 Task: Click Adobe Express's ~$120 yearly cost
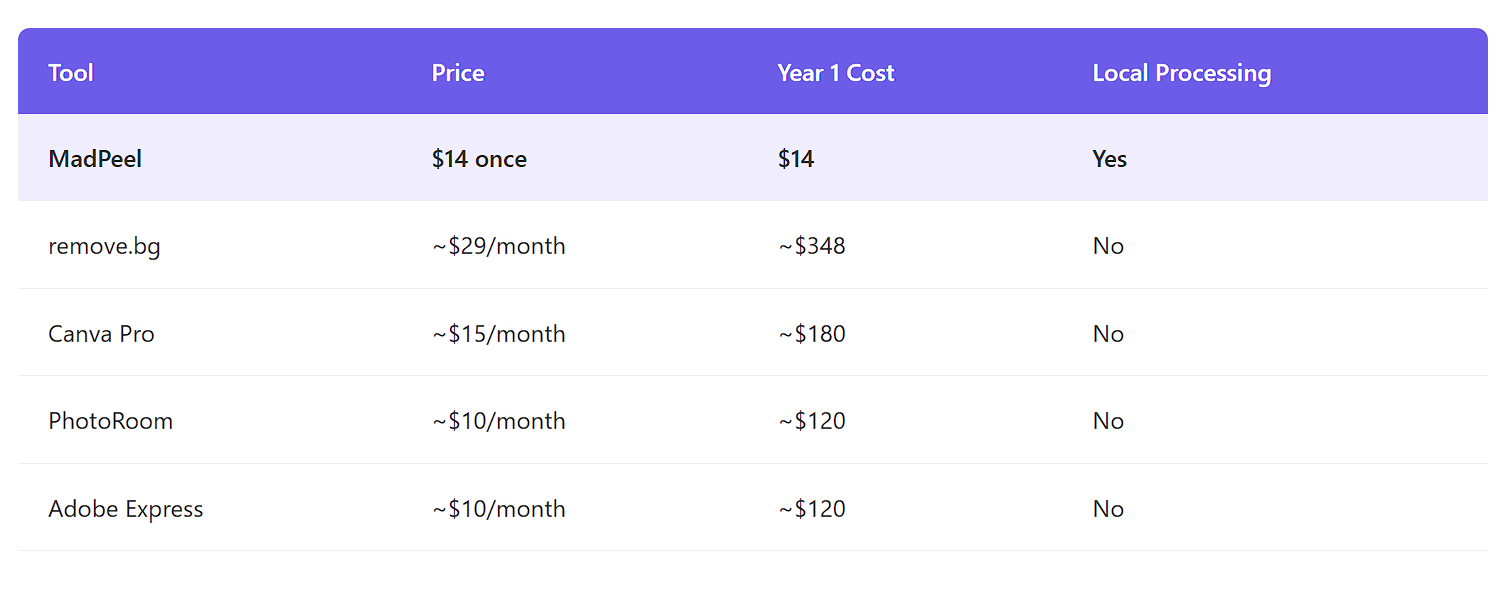coord(811,509)
